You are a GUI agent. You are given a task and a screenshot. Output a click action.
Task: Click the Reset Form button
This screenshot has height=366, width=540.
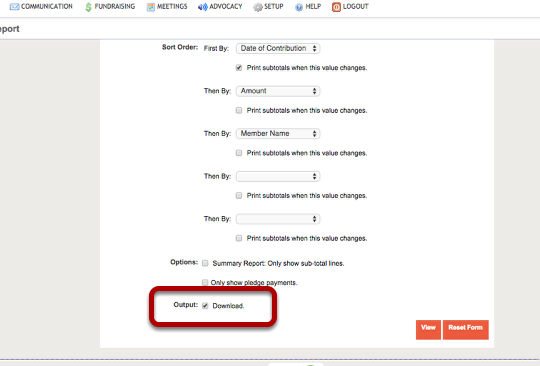(466, 330)
